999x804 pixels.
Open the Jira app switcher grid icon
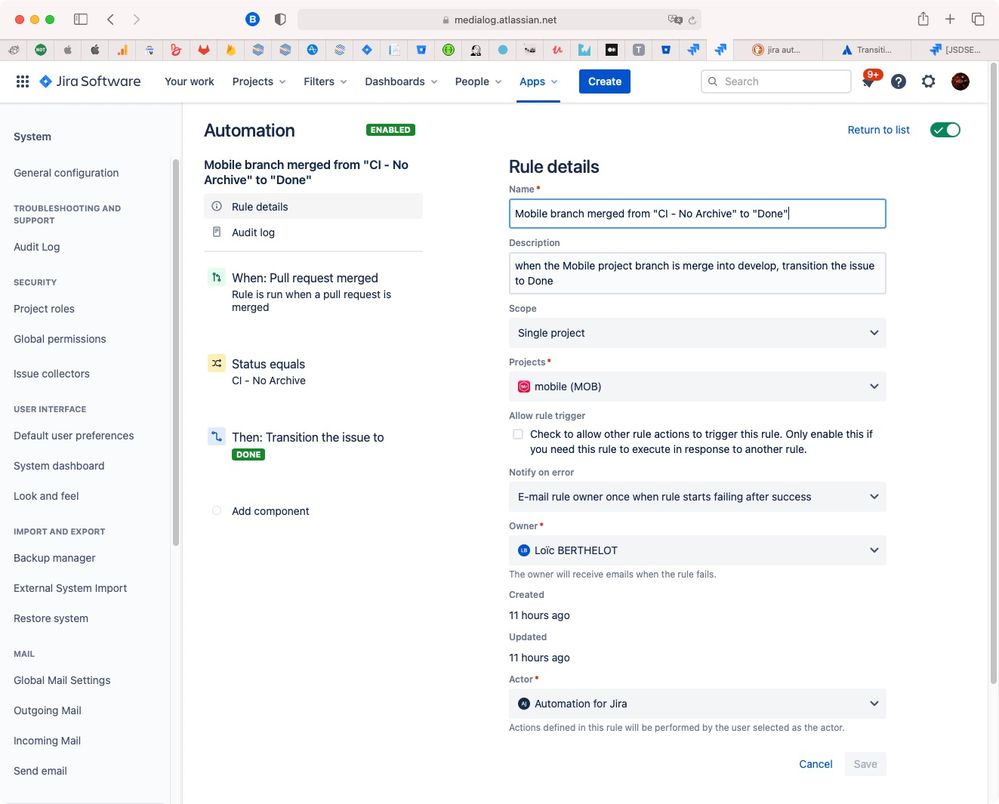[22, 82]
